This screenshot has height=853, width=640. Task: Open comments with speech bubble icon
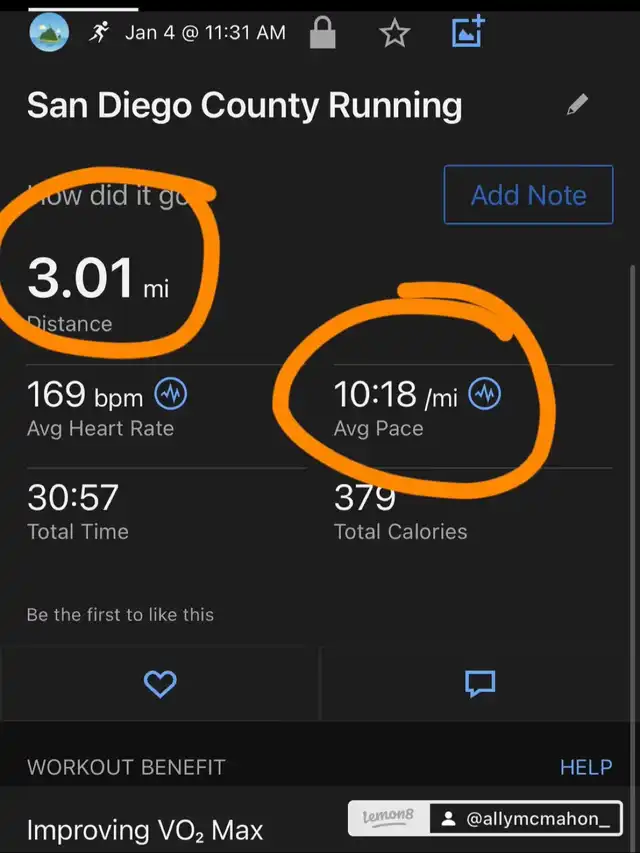click(480, 683)
